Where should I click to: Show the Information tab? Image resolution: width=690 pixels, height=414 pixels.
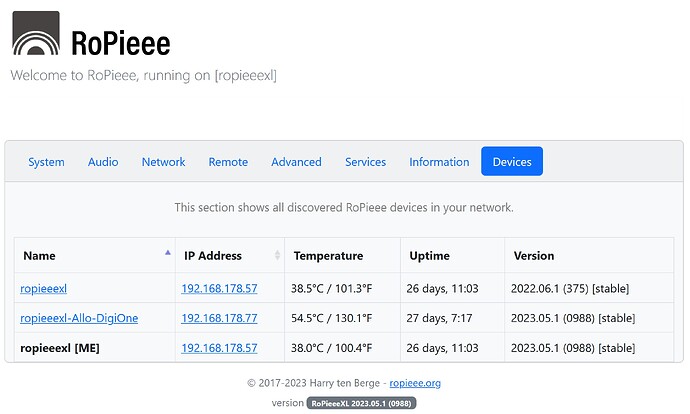(x=439, y=162)
